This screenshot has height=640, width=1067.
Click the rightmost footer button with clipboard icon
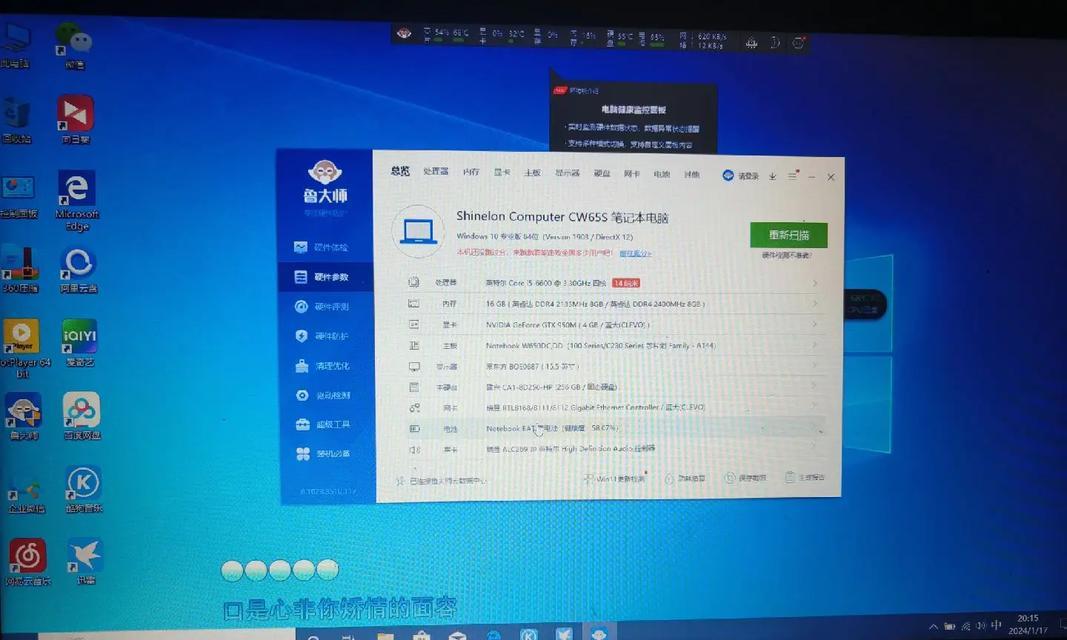click(804, 477)
